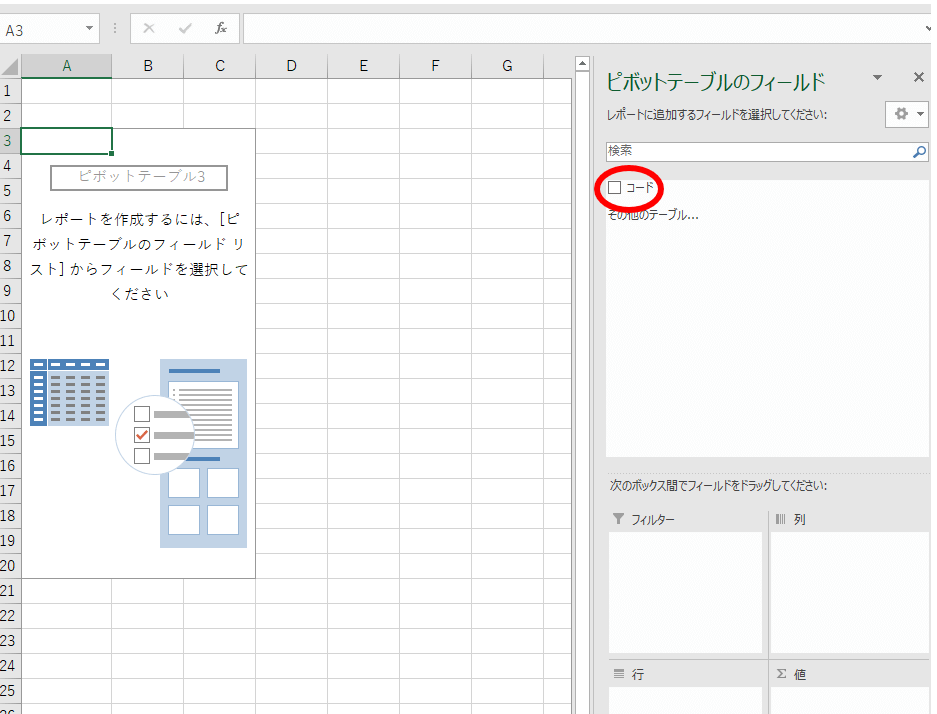
Task: Click the ピボットテーブル3 placeholder label
Action: pos(139,177)
